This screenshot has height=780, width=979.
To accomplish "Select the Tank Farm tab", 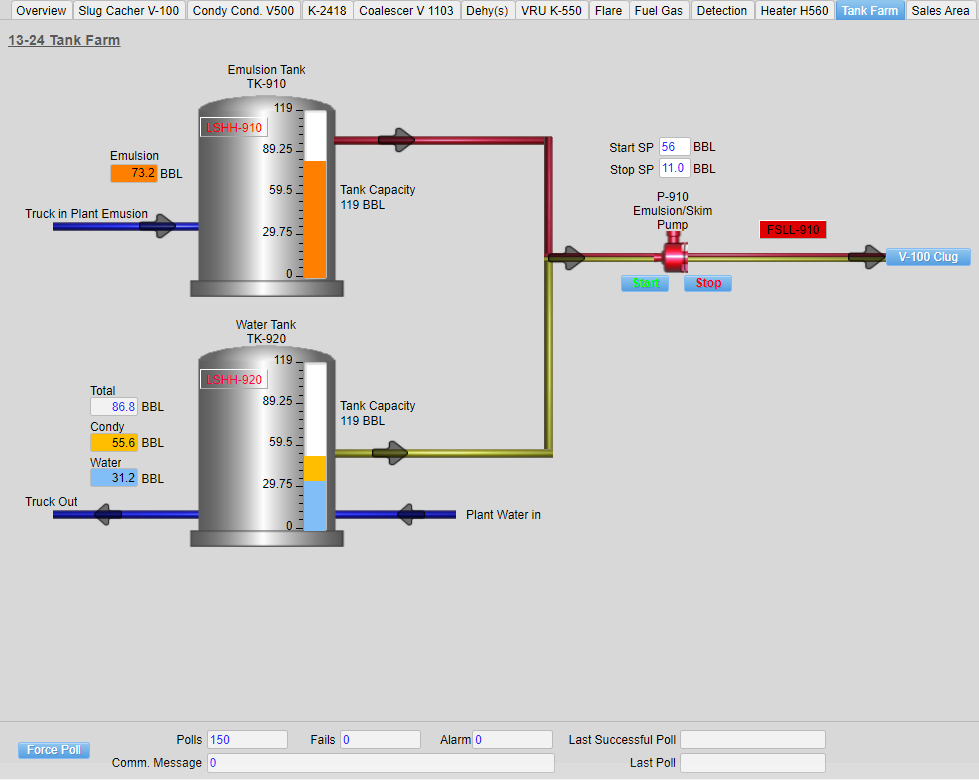I will point(870,11).
